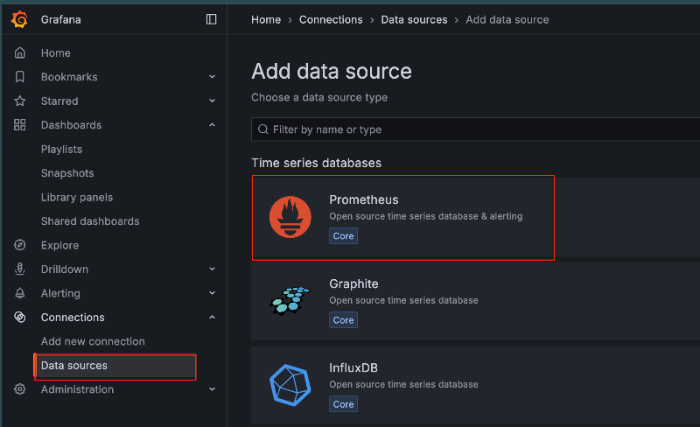
Task: Click the Alerting bell icon
Action: pyautogui.click(x=20, y=293)
